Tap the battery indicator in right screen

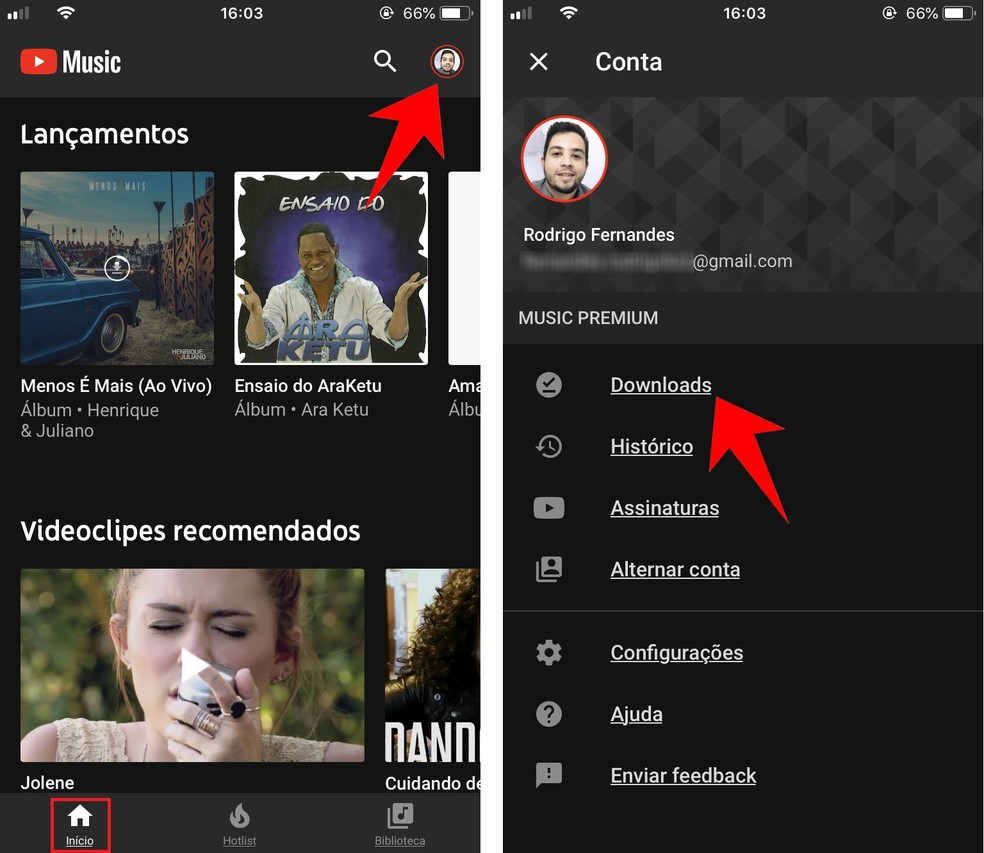pos(960,13)
